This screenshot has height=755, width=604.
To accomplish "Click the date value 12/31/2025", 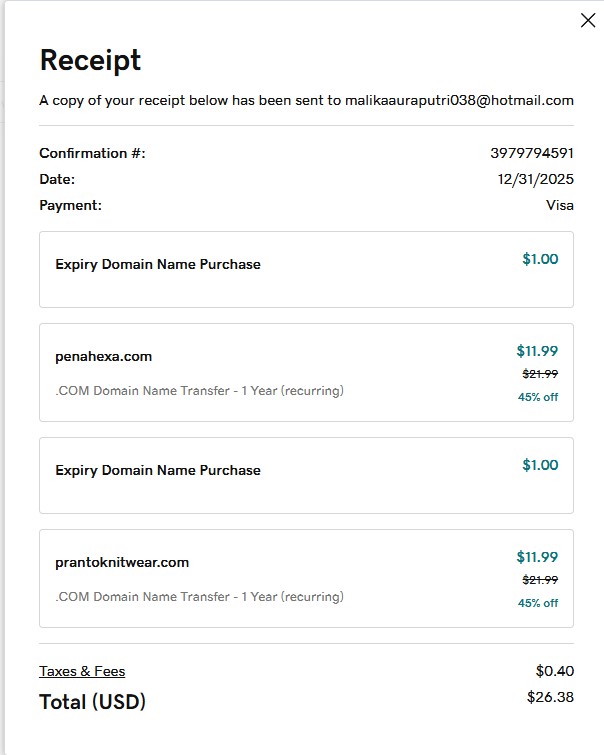I will tap(536, 179).
